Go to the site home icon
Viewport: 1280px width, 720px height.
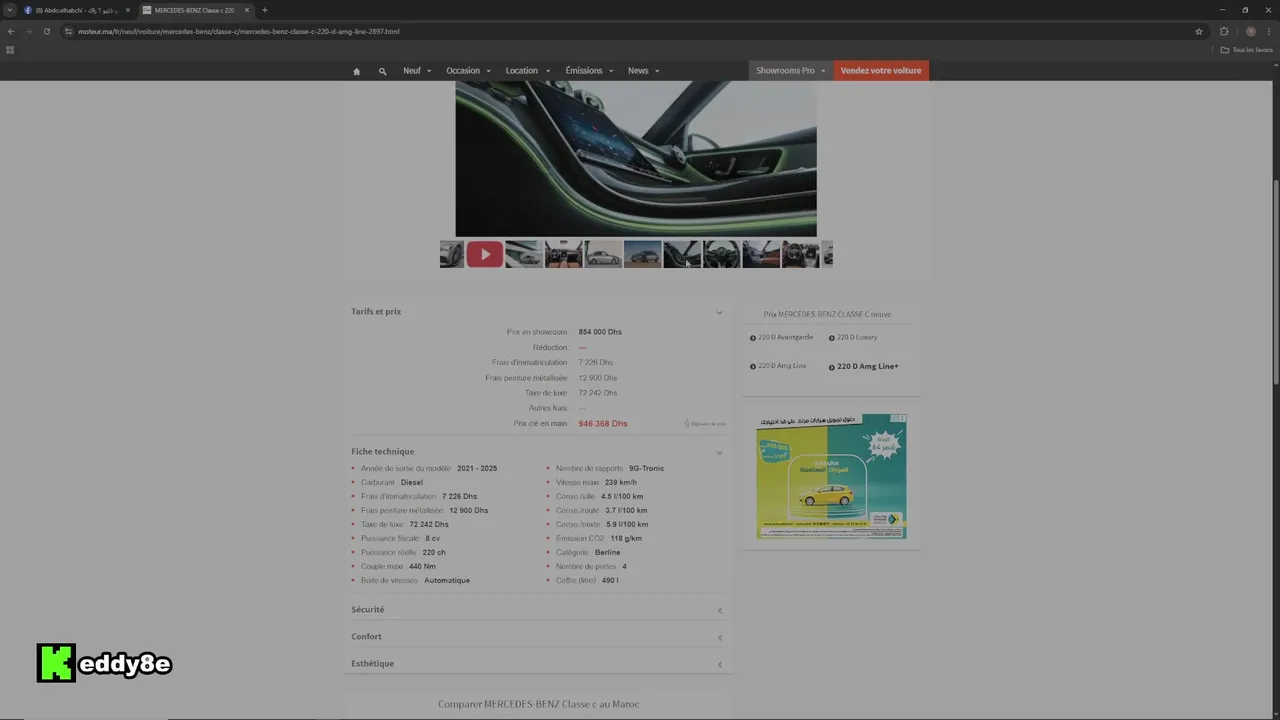[356, 71]
